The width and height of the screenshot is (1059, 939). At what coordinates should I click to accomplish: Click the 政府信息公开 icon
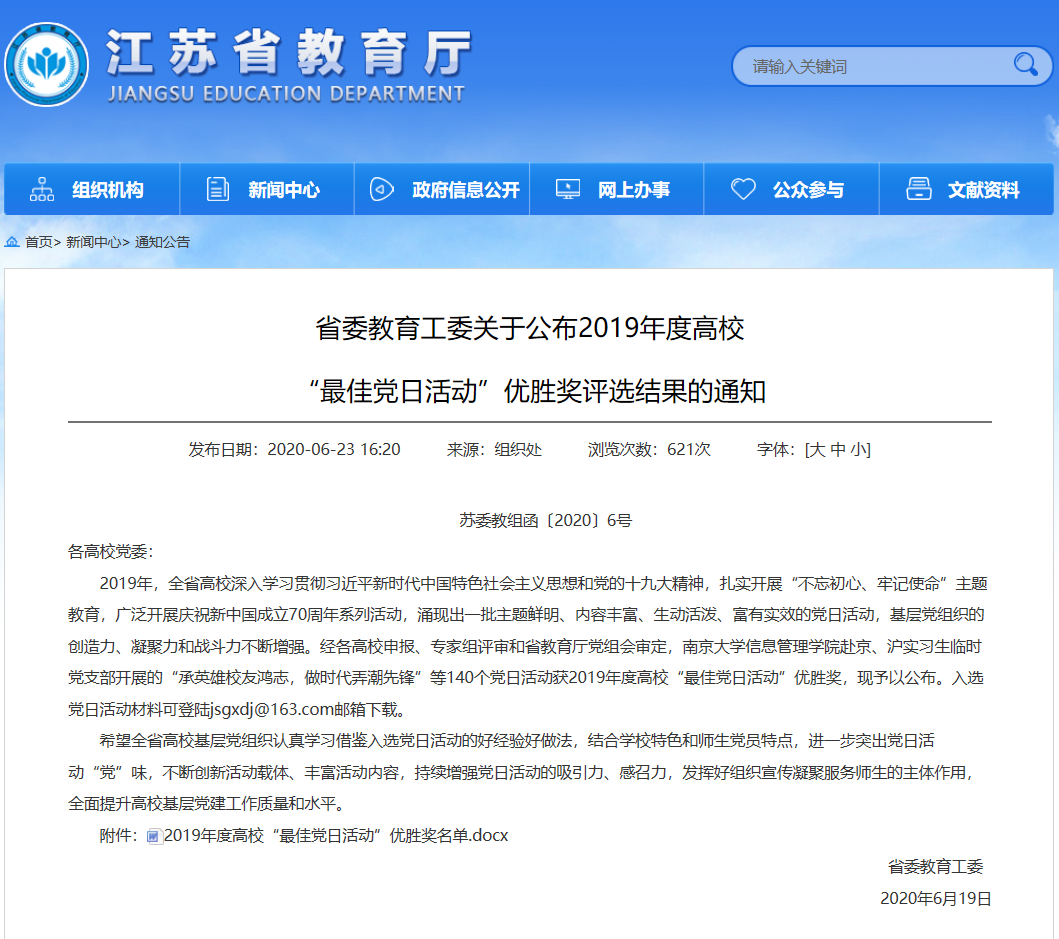(382, 189)
